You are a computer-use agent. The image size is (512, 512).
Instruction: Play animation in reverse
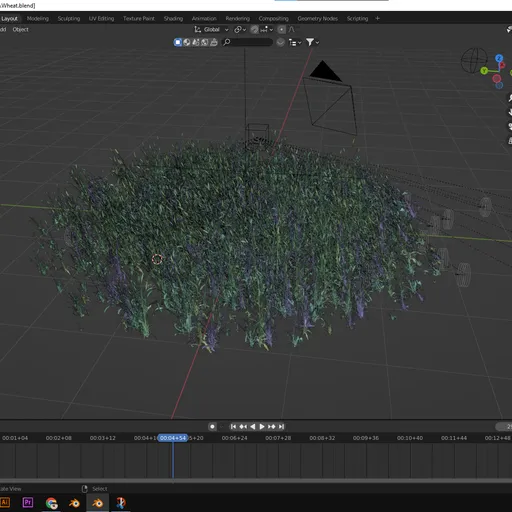point(253,427)
